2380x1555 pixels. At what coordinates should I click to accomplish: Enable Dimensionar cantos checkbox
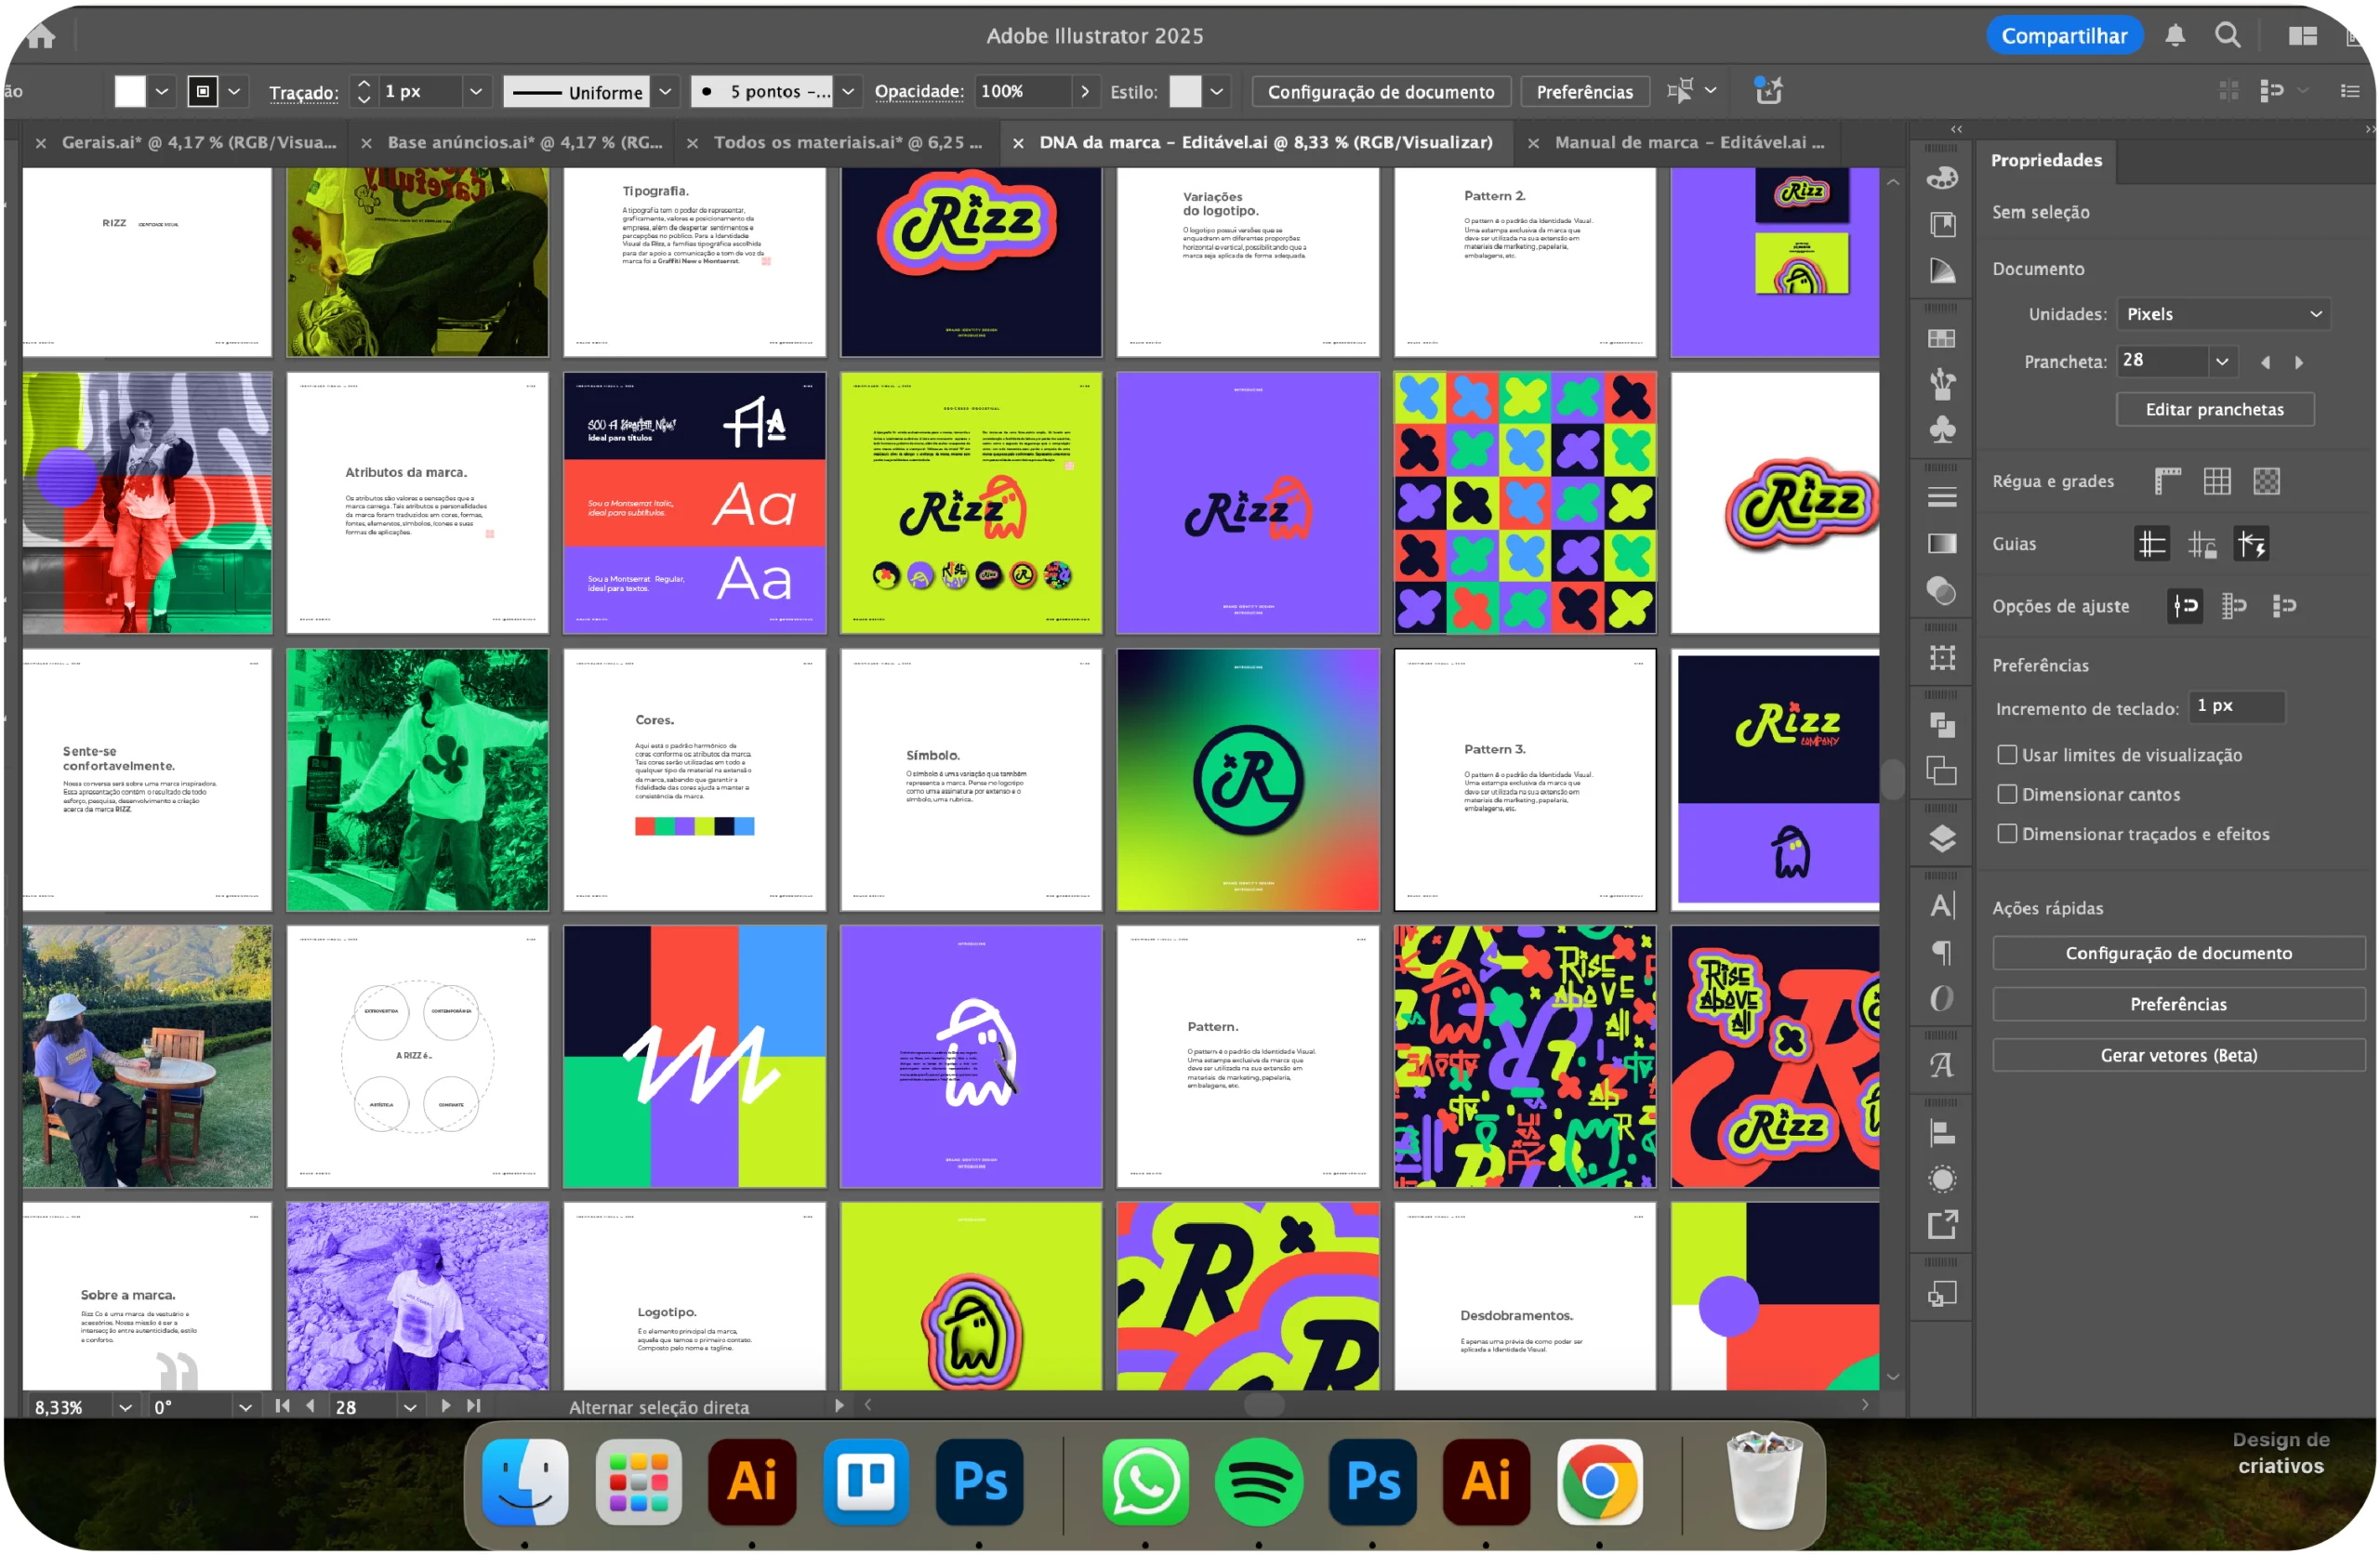coord(2007,794)
